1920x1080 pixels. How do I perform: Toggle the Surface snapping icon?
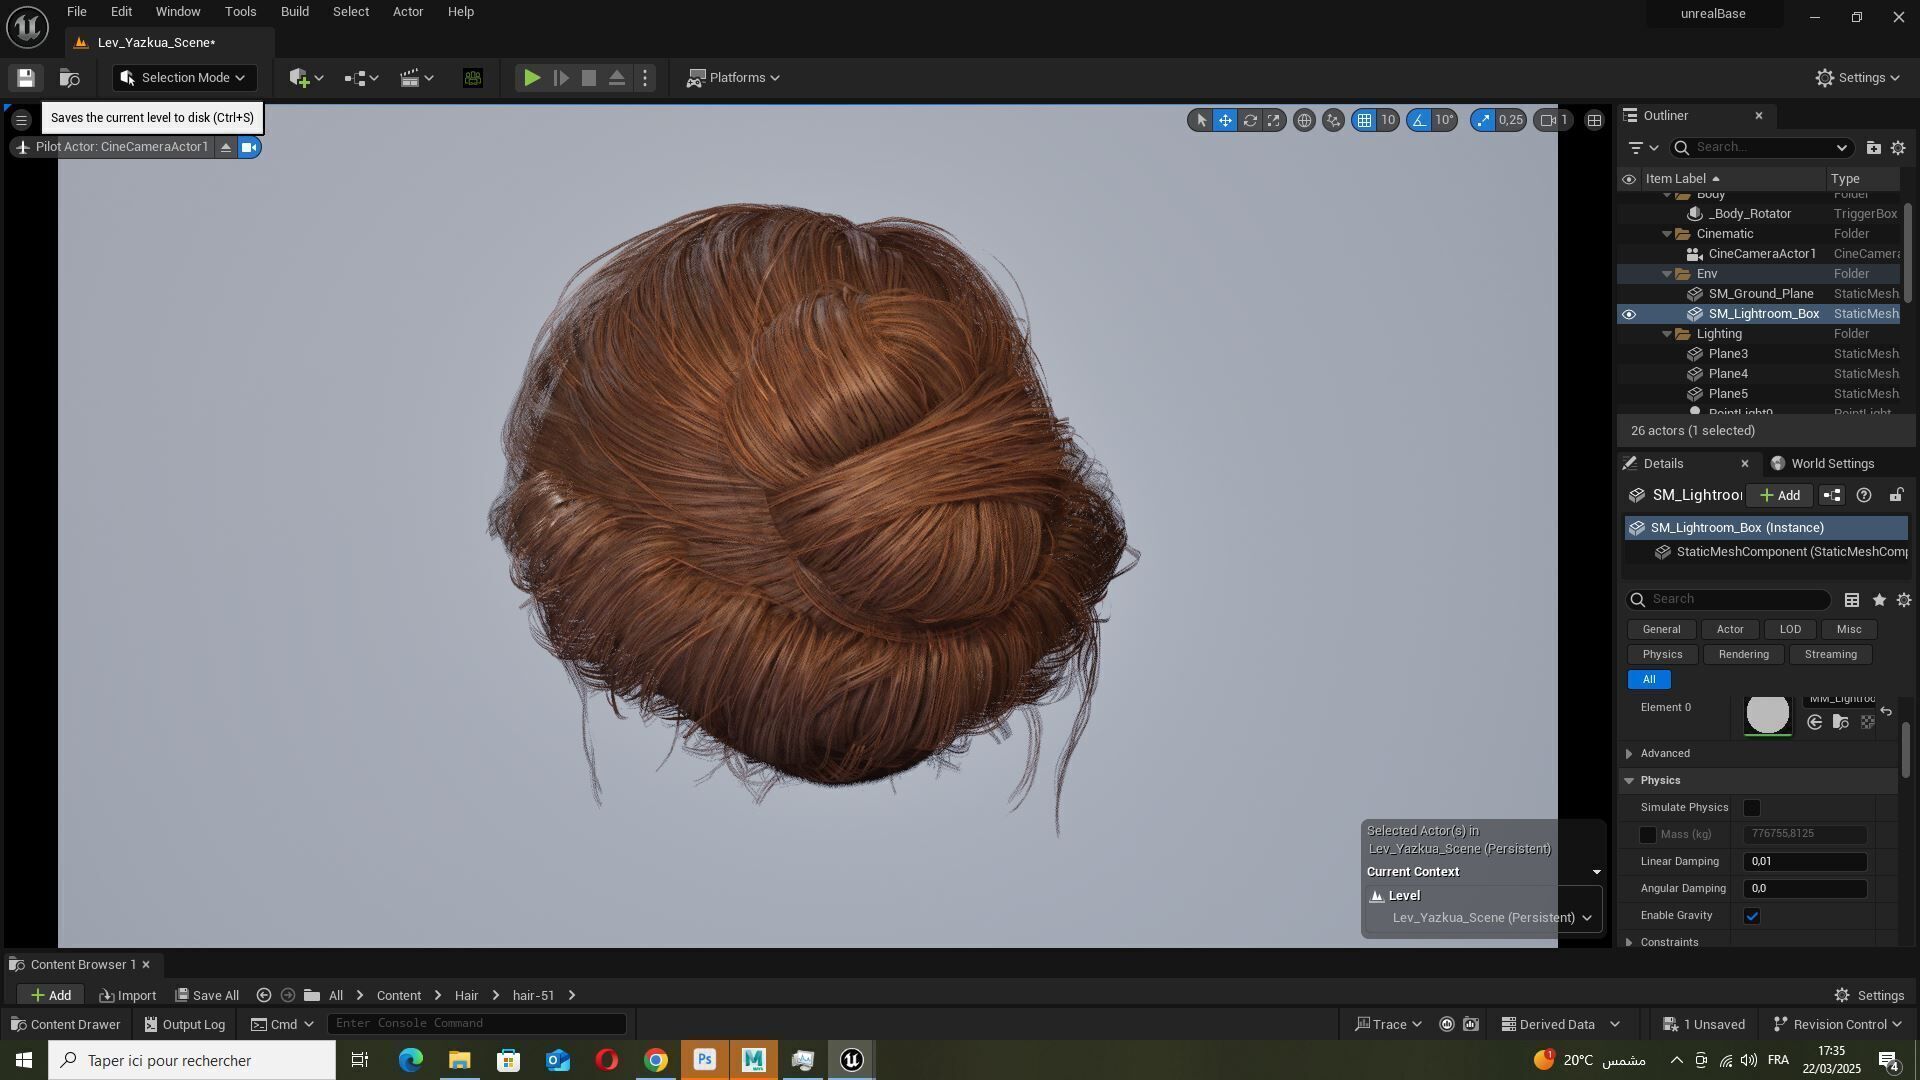click(x=1333, y=121)
